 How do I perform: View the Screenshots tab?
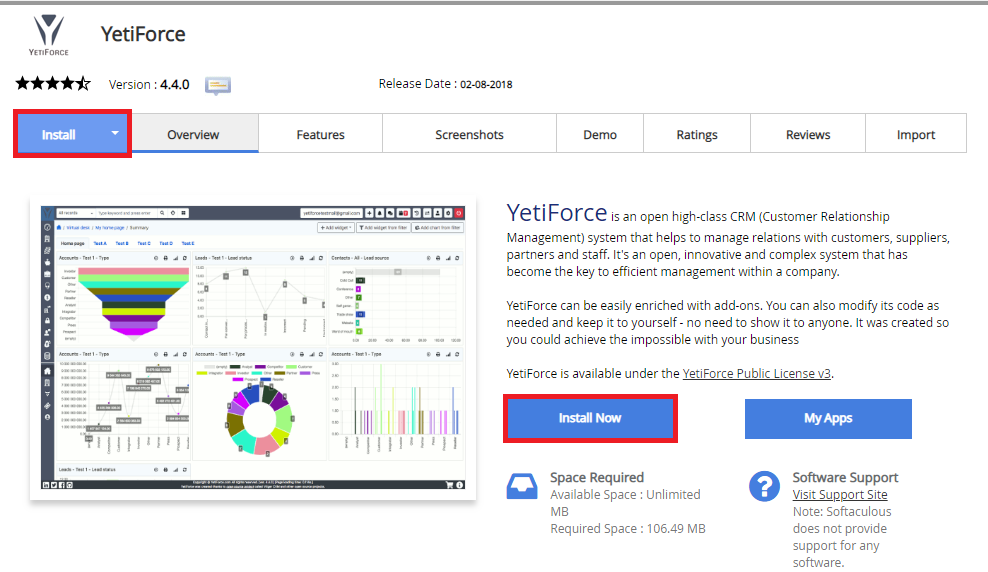[469, 134]
